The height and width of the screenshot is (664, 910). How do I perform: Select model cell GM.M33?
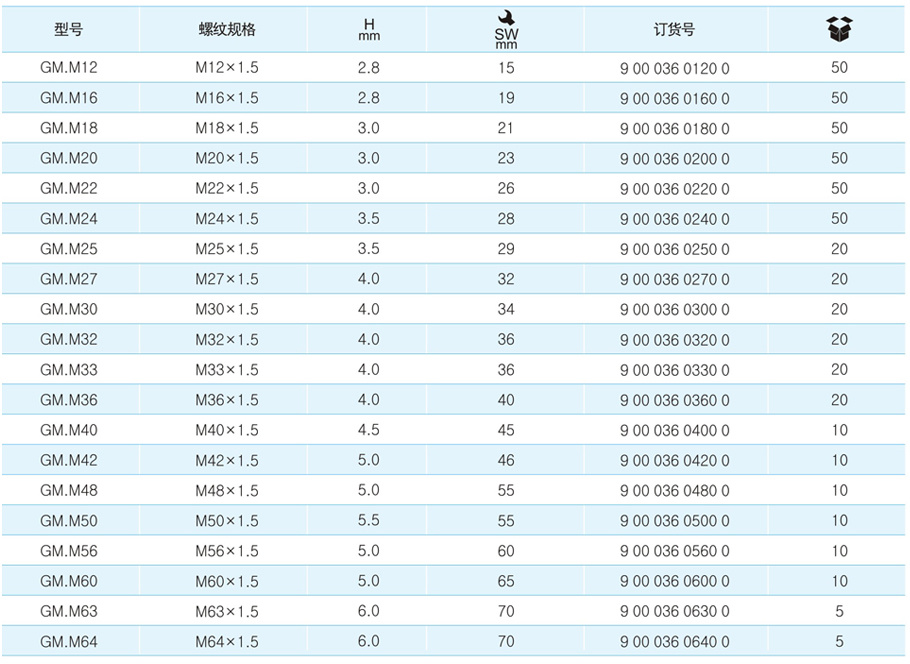click(x=68, y=370)
